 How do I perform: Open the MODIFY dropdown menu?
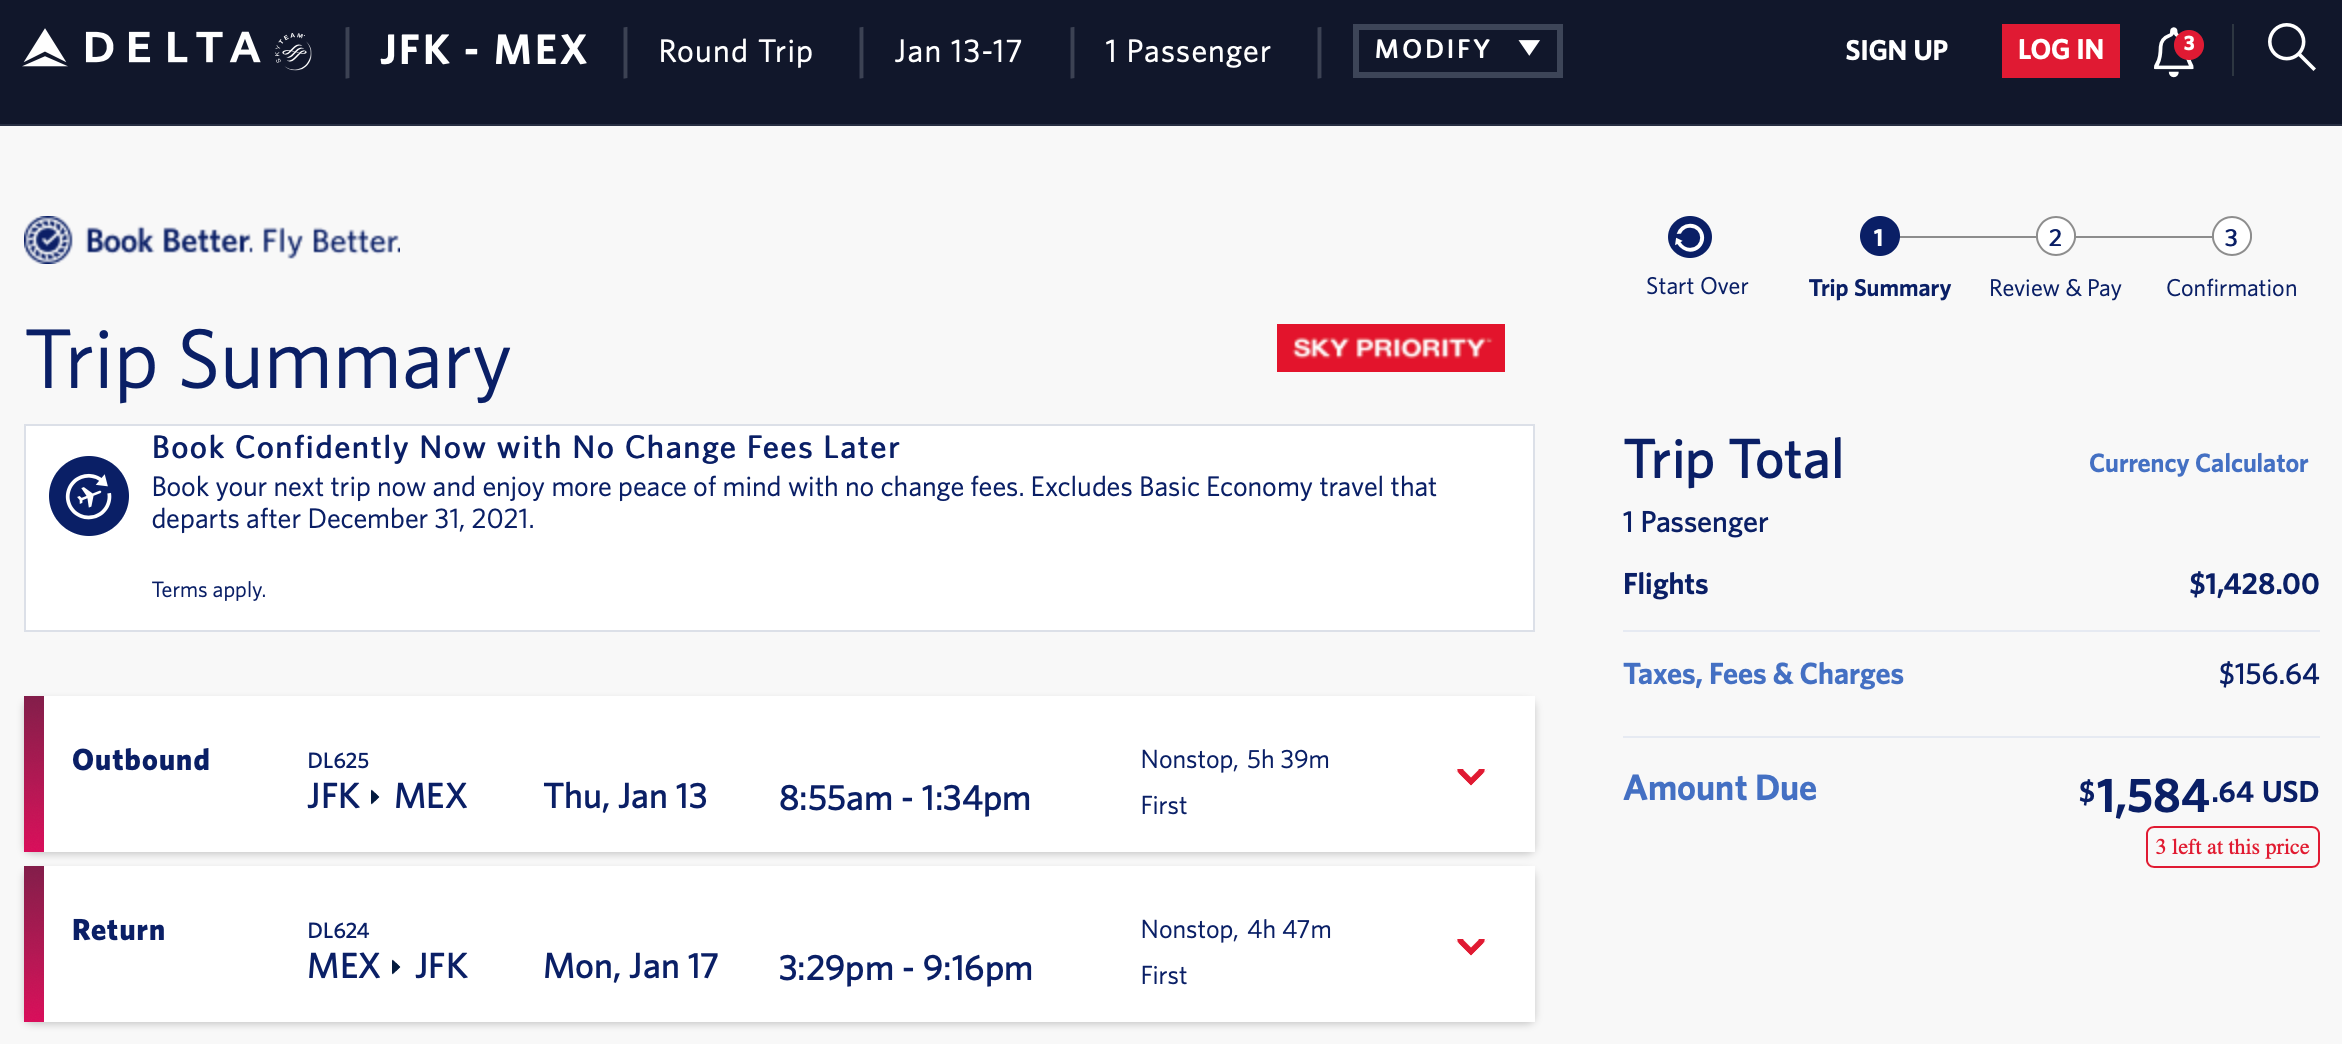pyautogui.click(x=1456, y=48)
